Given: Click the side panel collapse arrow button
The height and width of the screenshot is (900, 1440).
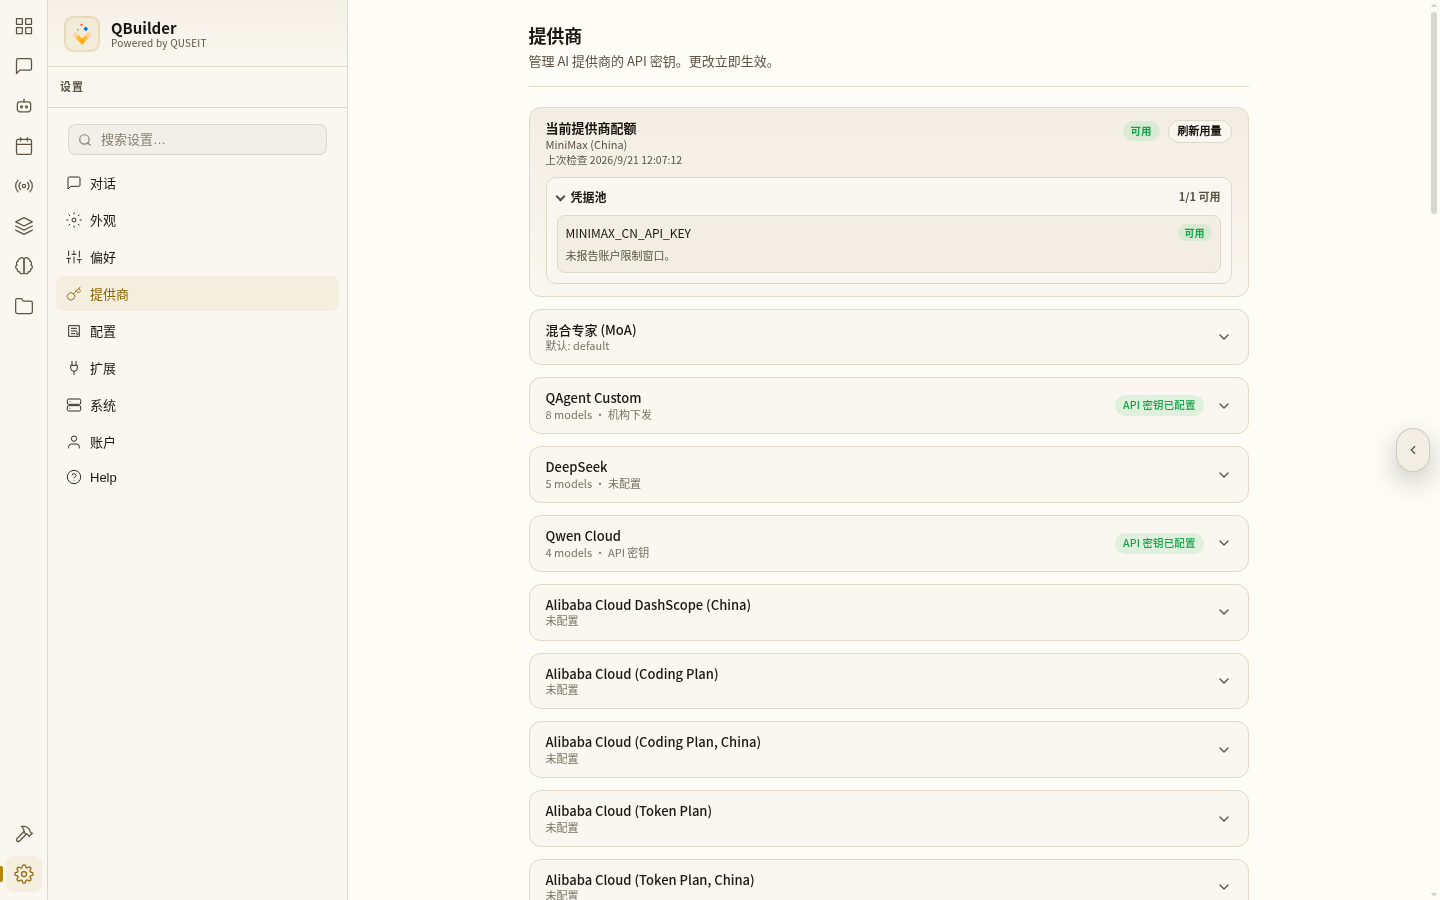Looking at the screenshot, I should pyautogui.click(x=1413, y=450).
